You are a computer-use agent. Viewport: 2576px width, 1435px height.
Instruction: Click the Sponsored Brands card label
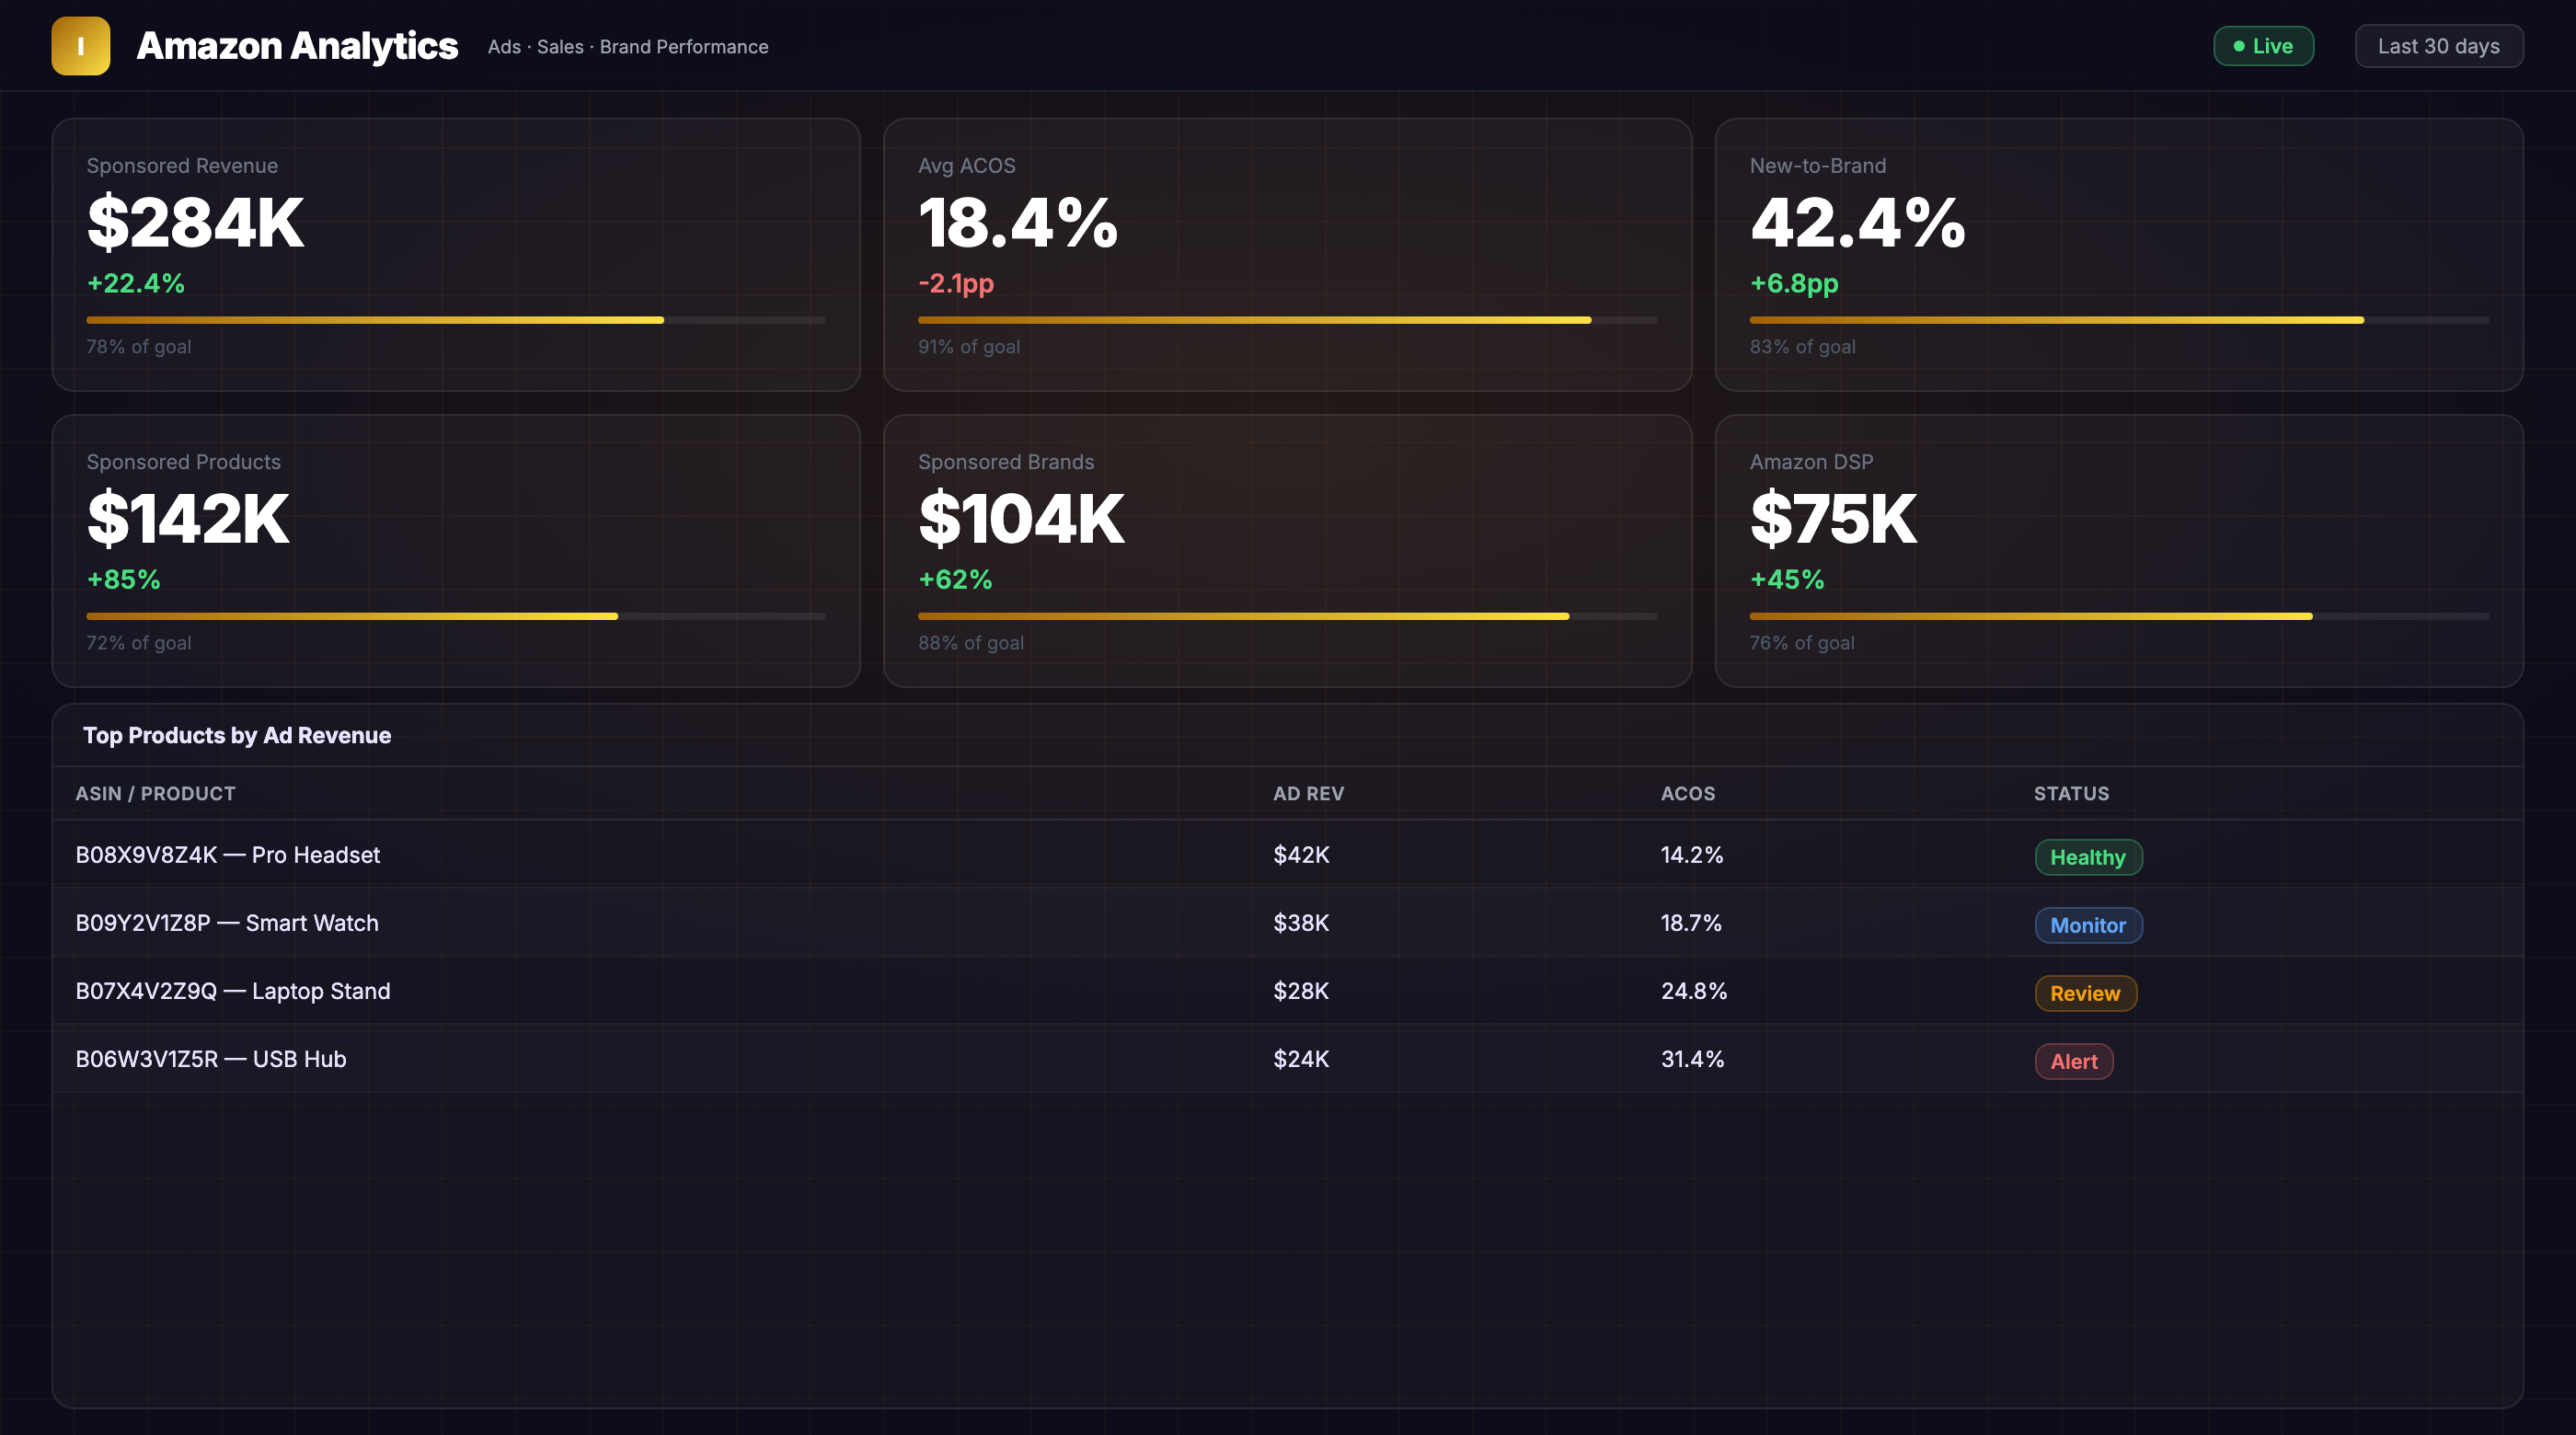tap(1006, 462)
